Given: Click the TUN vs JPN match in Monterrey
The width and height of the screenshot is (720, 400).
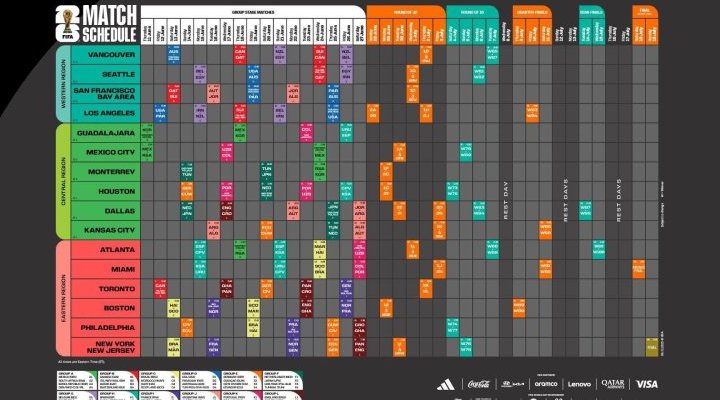Looking at the screenshot, I should 267,172.
